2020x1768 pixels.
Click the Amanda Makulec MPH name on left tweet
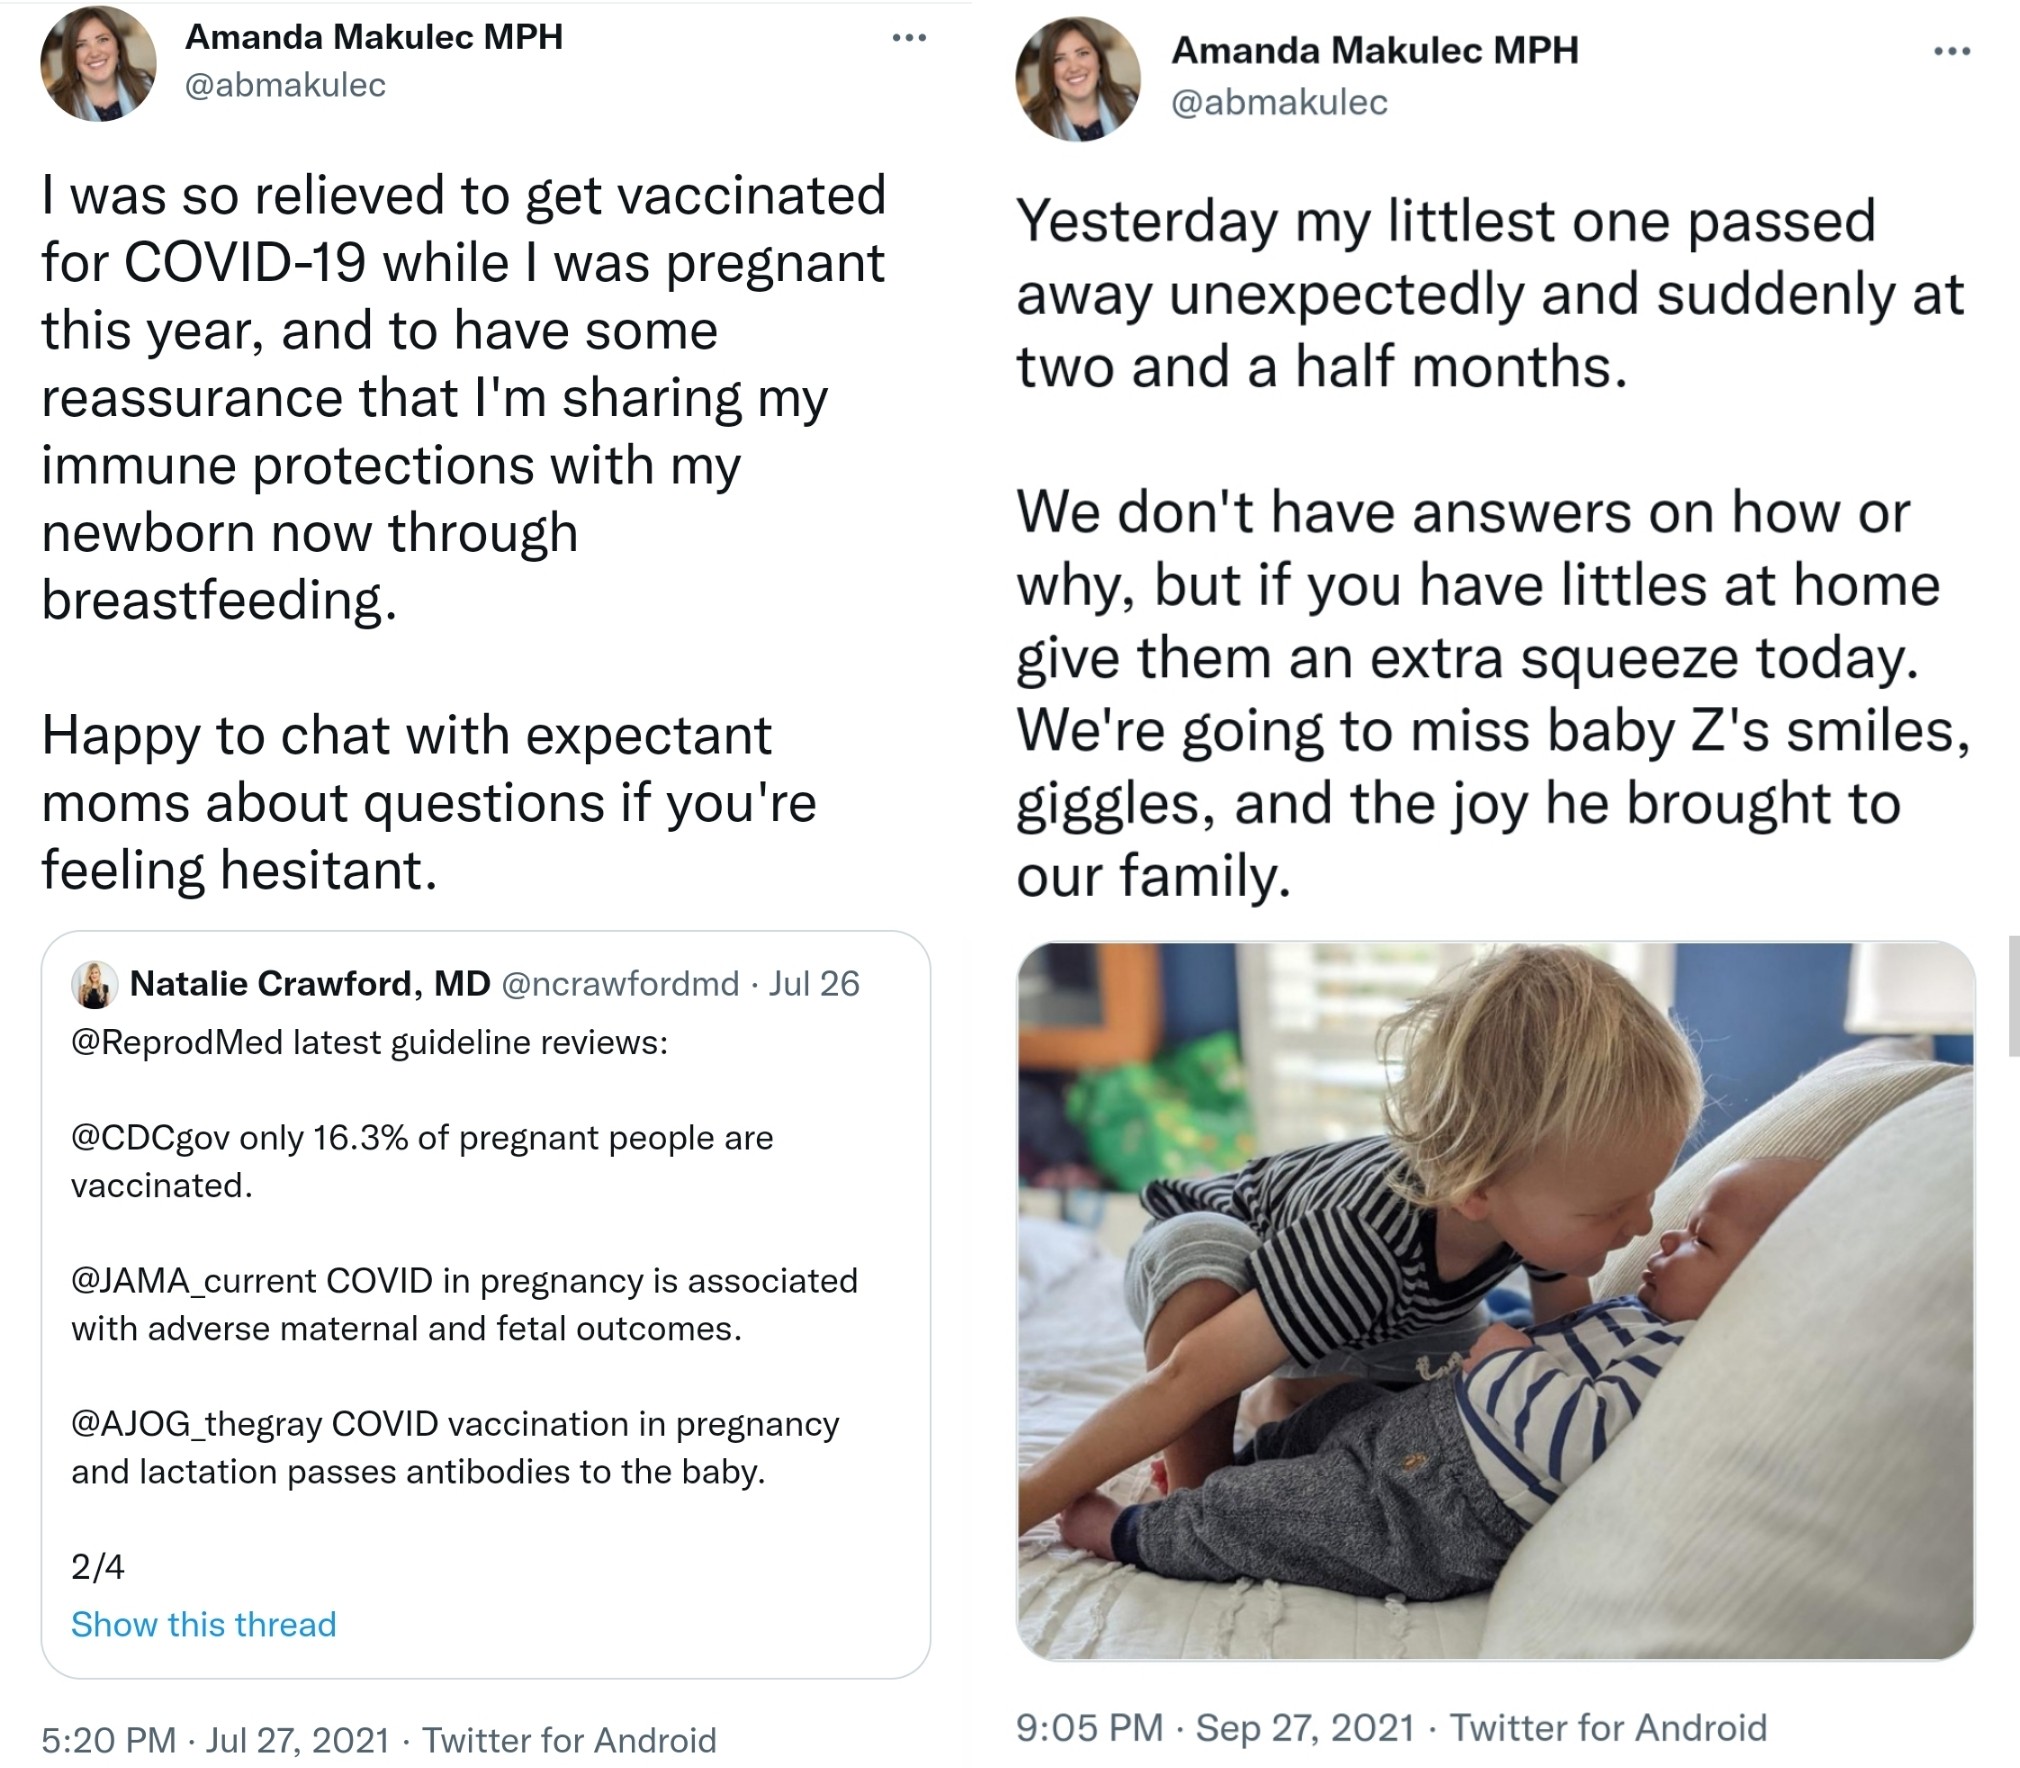click(x=374, y=37)
